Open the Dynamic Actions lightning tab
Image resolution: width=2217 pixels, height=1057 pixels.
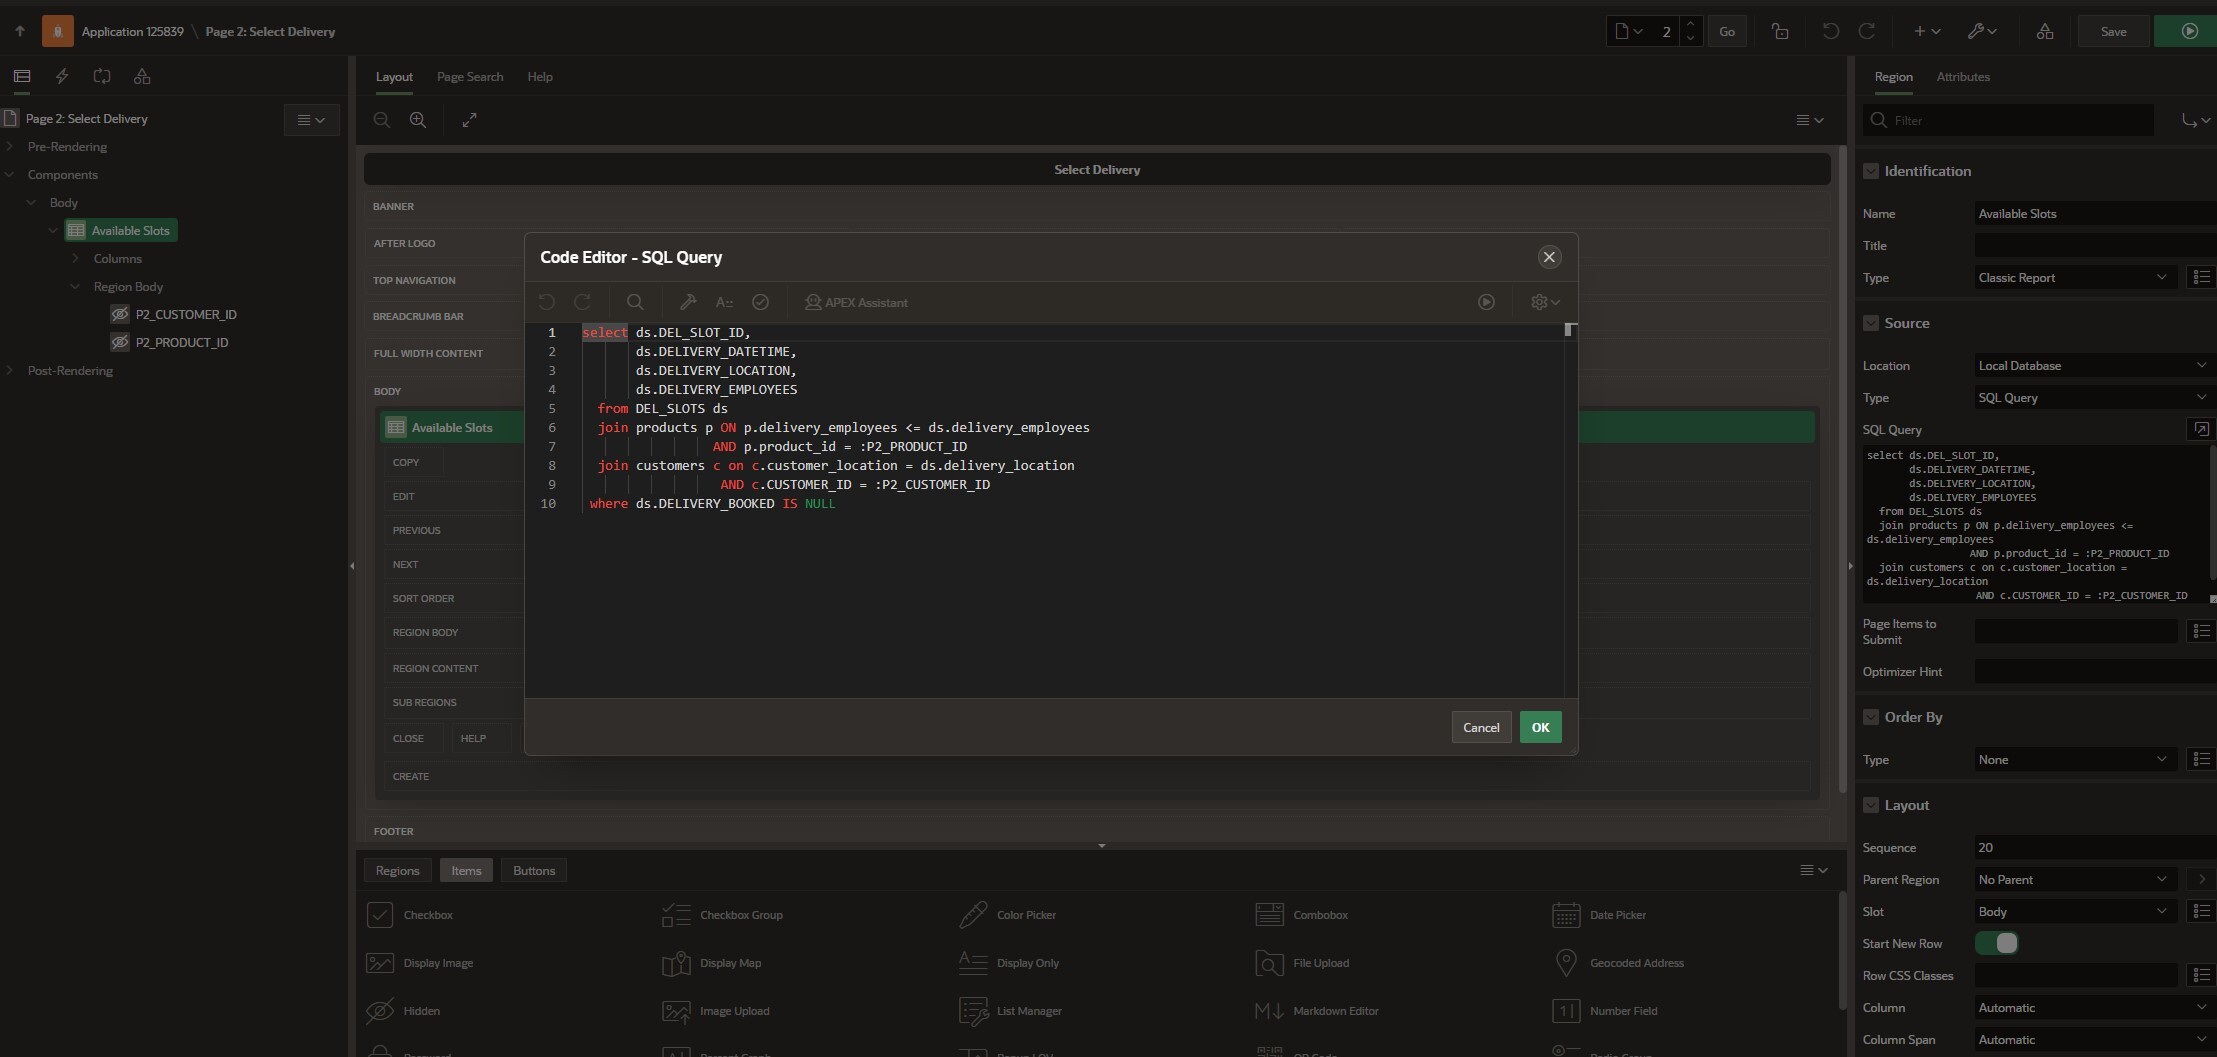pyautogui.click(x=62, y=76)
